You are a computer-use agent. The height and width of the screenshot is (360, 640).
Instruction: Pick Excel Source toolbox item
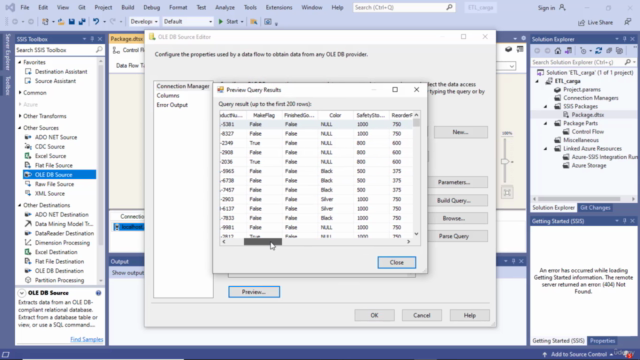click(50, 156)
